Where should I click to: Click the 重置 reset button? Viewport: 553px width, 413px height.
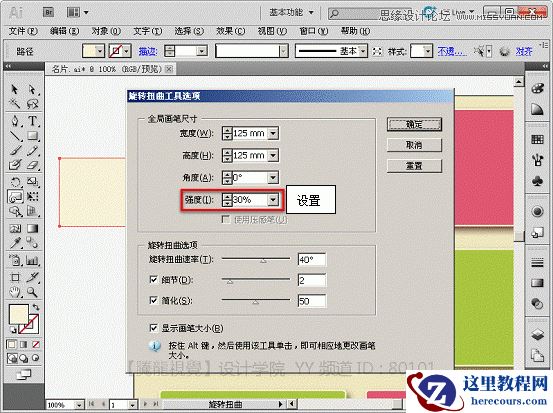pos(414,166)
